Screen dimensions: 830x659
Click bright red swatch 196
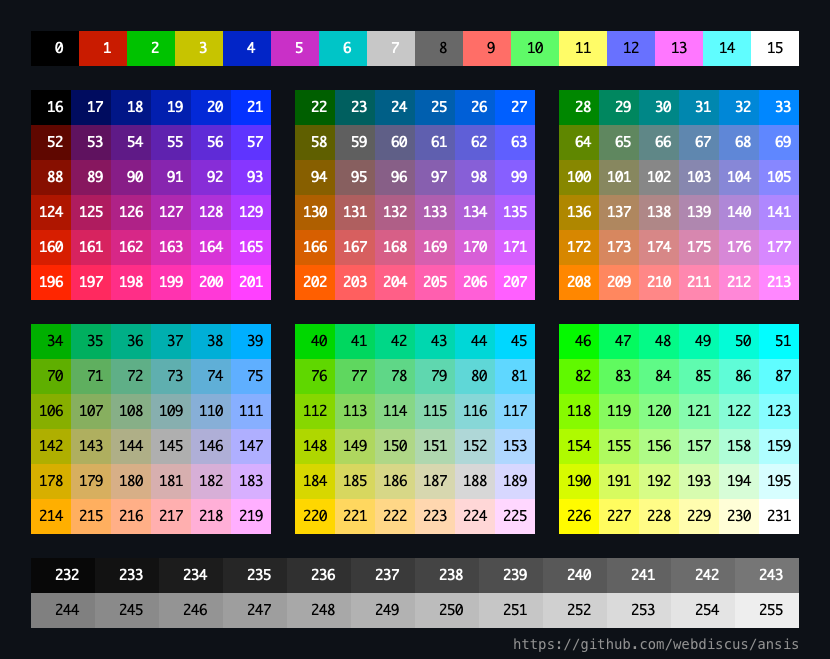click(x=52, y=282)
